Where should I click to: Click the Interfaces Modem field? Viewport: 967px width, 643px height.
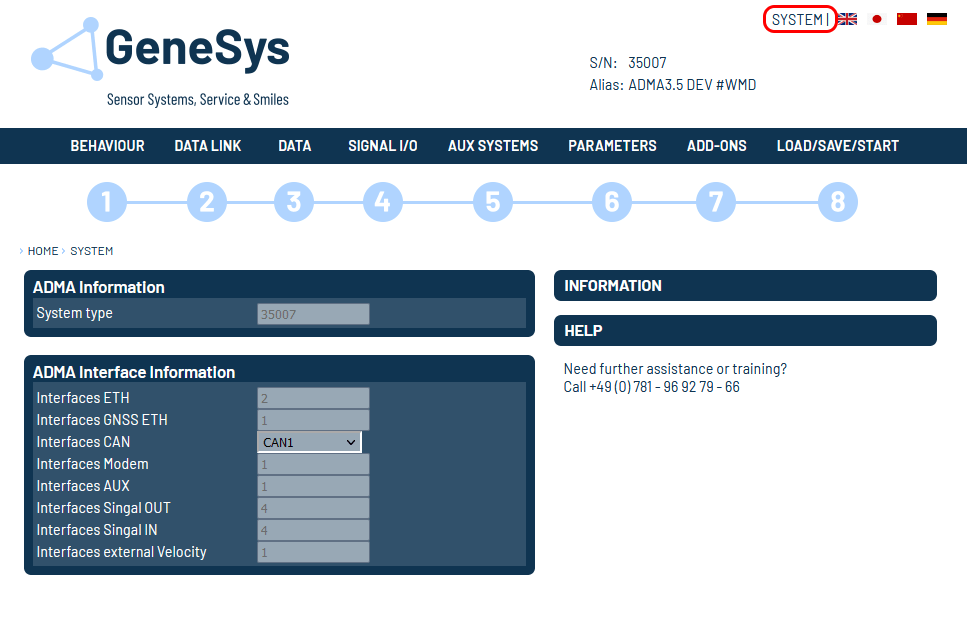point(313,464)
